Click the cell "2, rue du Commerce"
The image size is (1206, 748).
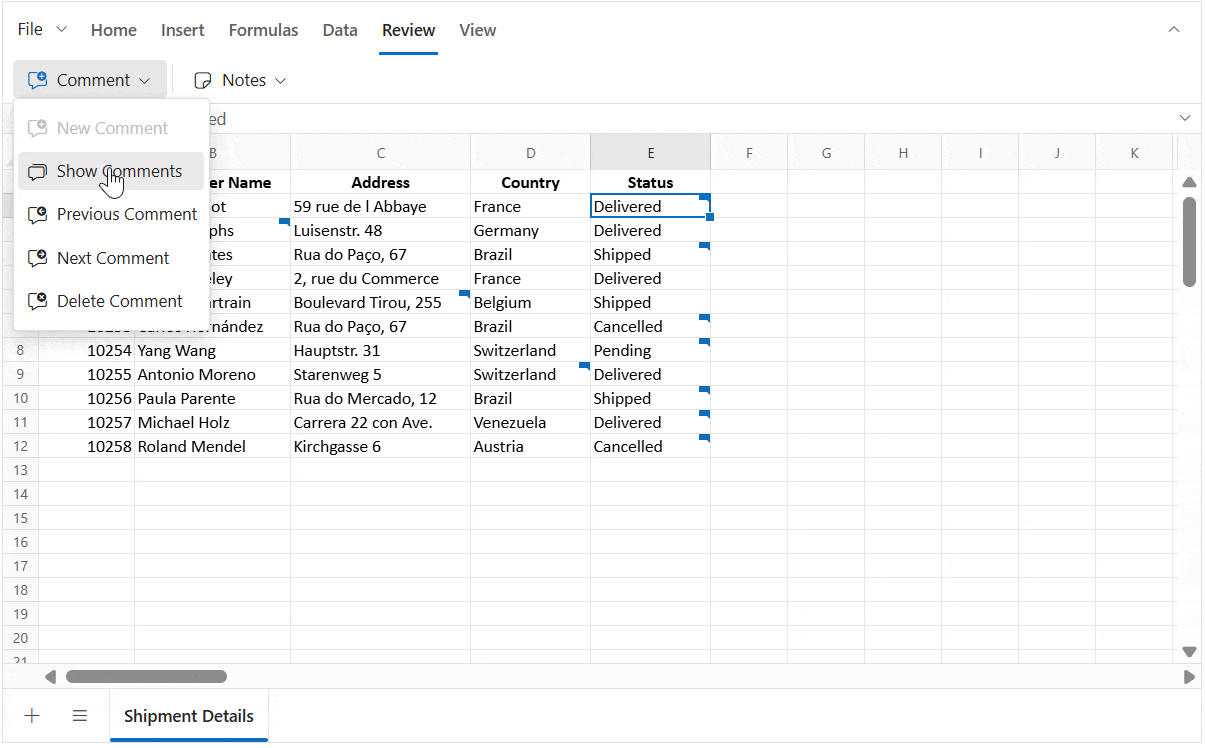tap(381, 278)
